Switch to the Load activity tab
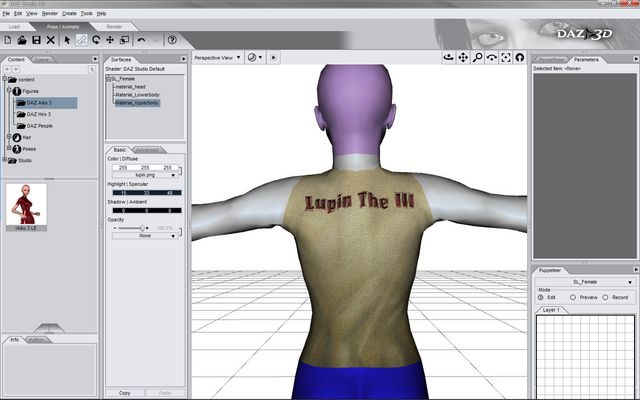640x400 pixels. (14, 27)
